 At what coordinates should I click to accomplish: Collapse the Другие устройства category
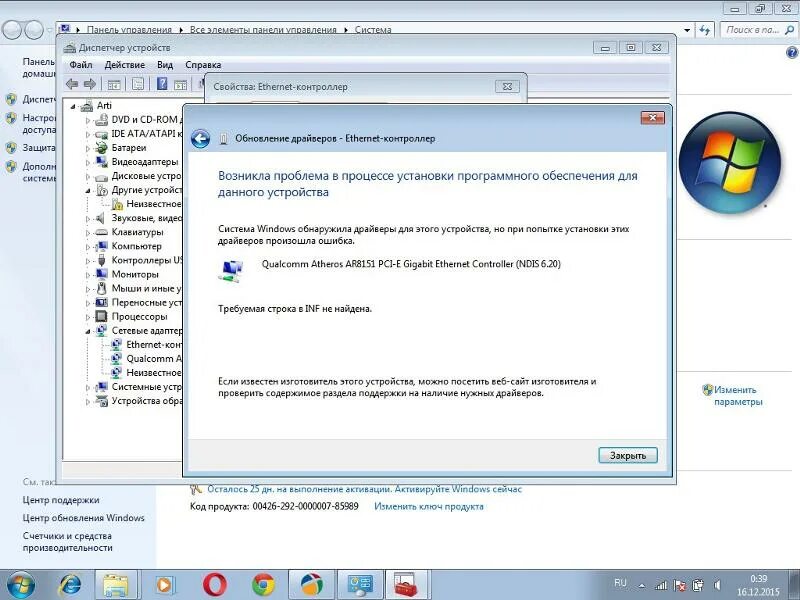88,191
